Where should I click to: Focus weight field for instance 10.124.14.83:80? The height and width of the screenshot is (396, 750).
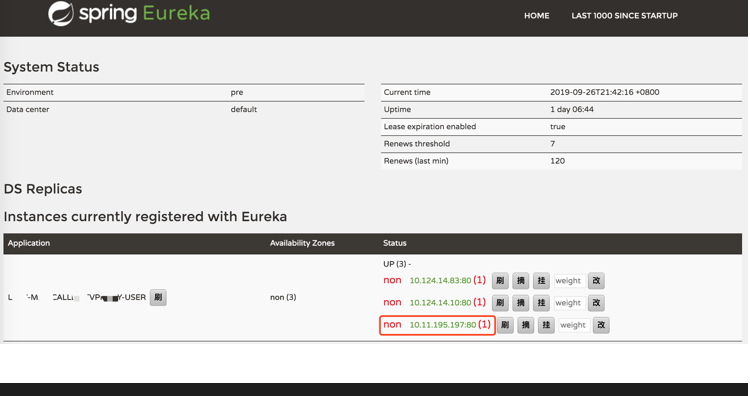569,281
